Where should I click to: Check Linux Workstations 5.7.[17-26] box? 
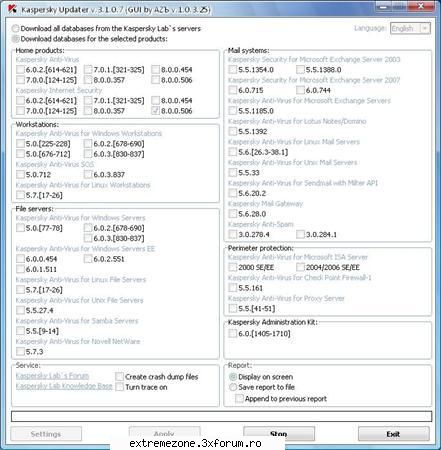point(20,195)
